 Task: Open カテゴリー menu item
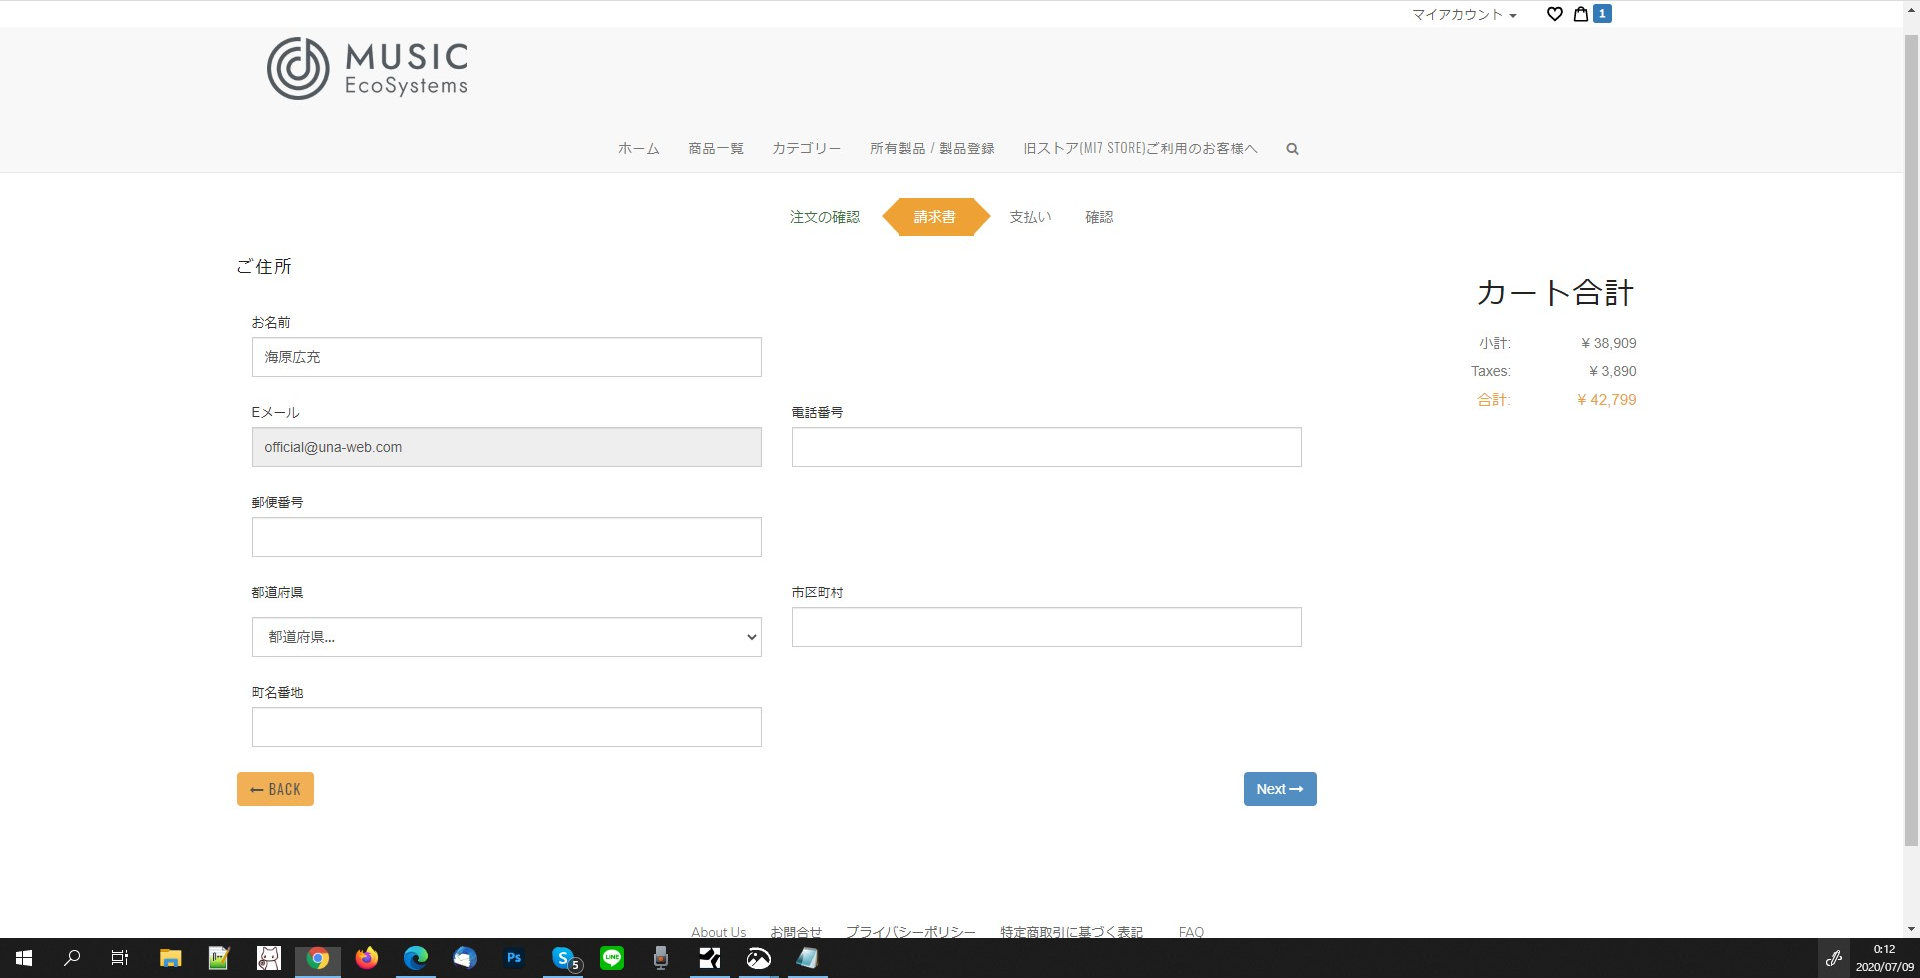[x=806, y=149]
